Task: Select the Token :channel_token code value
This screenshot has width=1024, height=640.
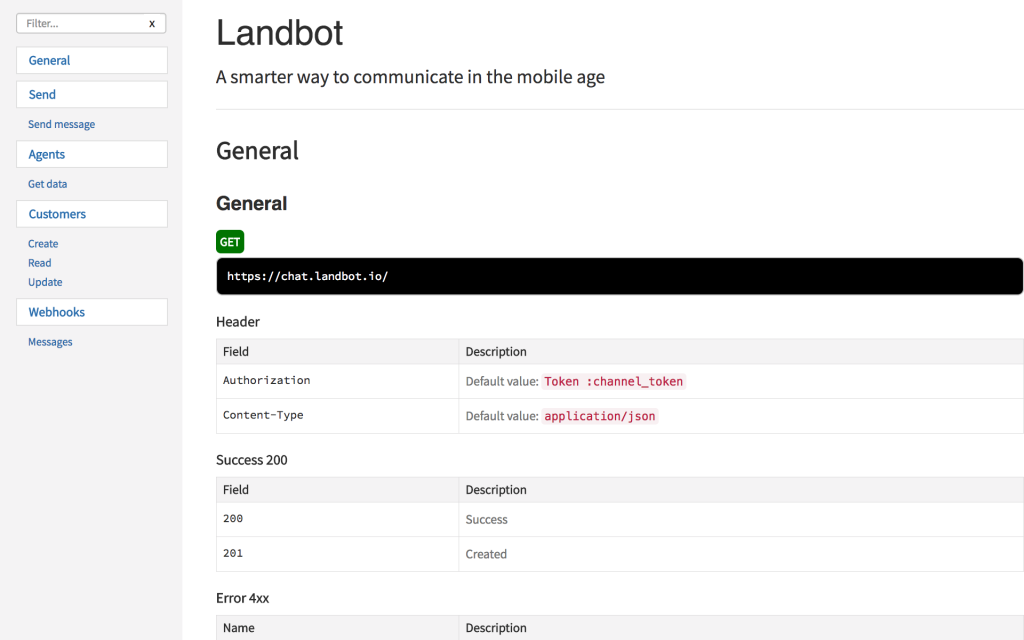Action: pyautogui.click(x=613, y=381)
